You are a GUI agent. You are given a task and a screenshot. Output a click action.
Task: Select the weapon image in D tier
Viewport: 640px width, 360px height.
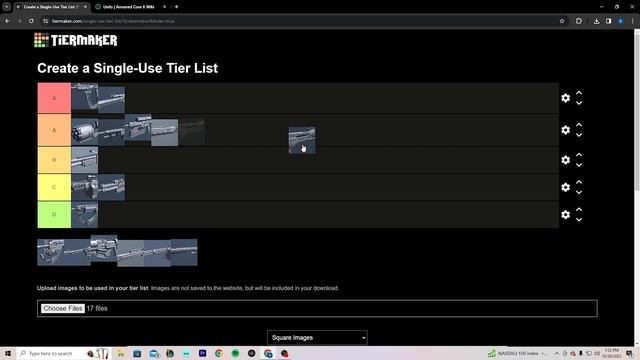point(84,214)
